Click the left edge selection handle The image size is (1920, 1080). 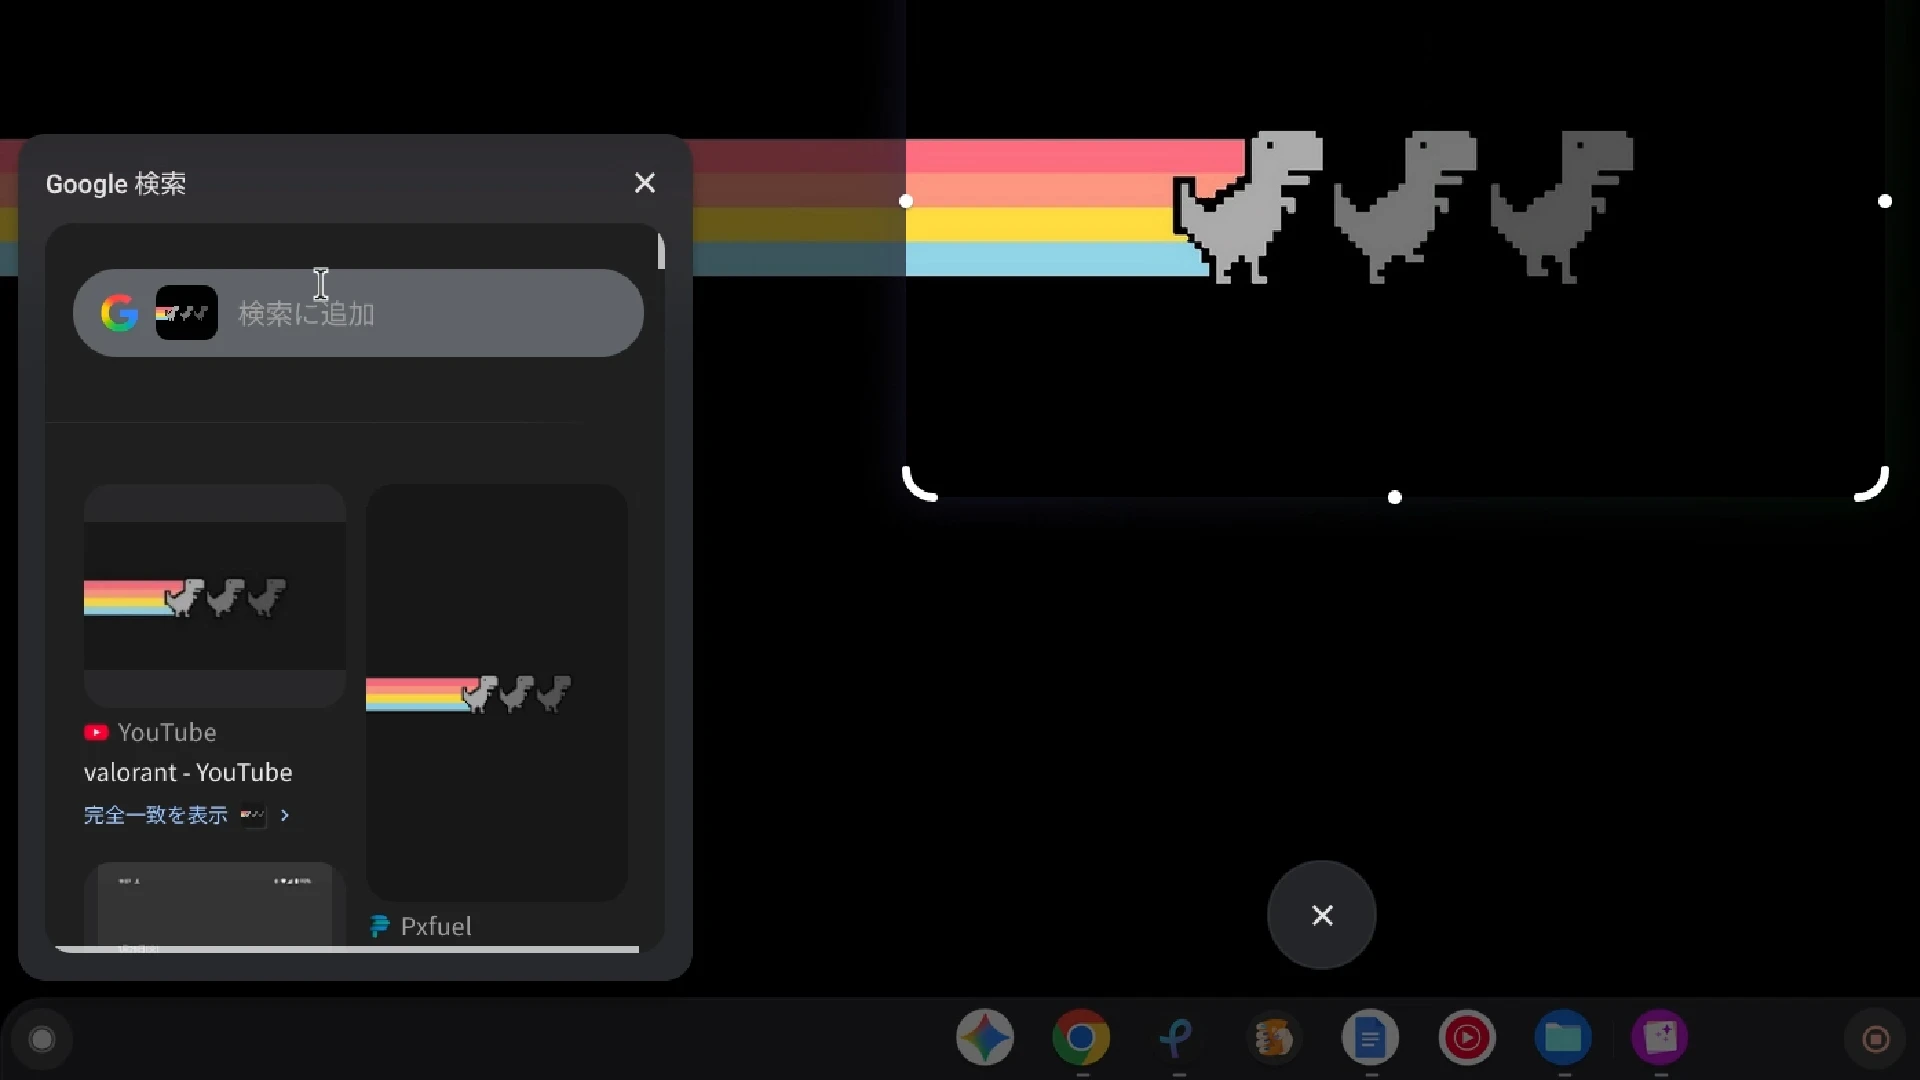(906, 201)
